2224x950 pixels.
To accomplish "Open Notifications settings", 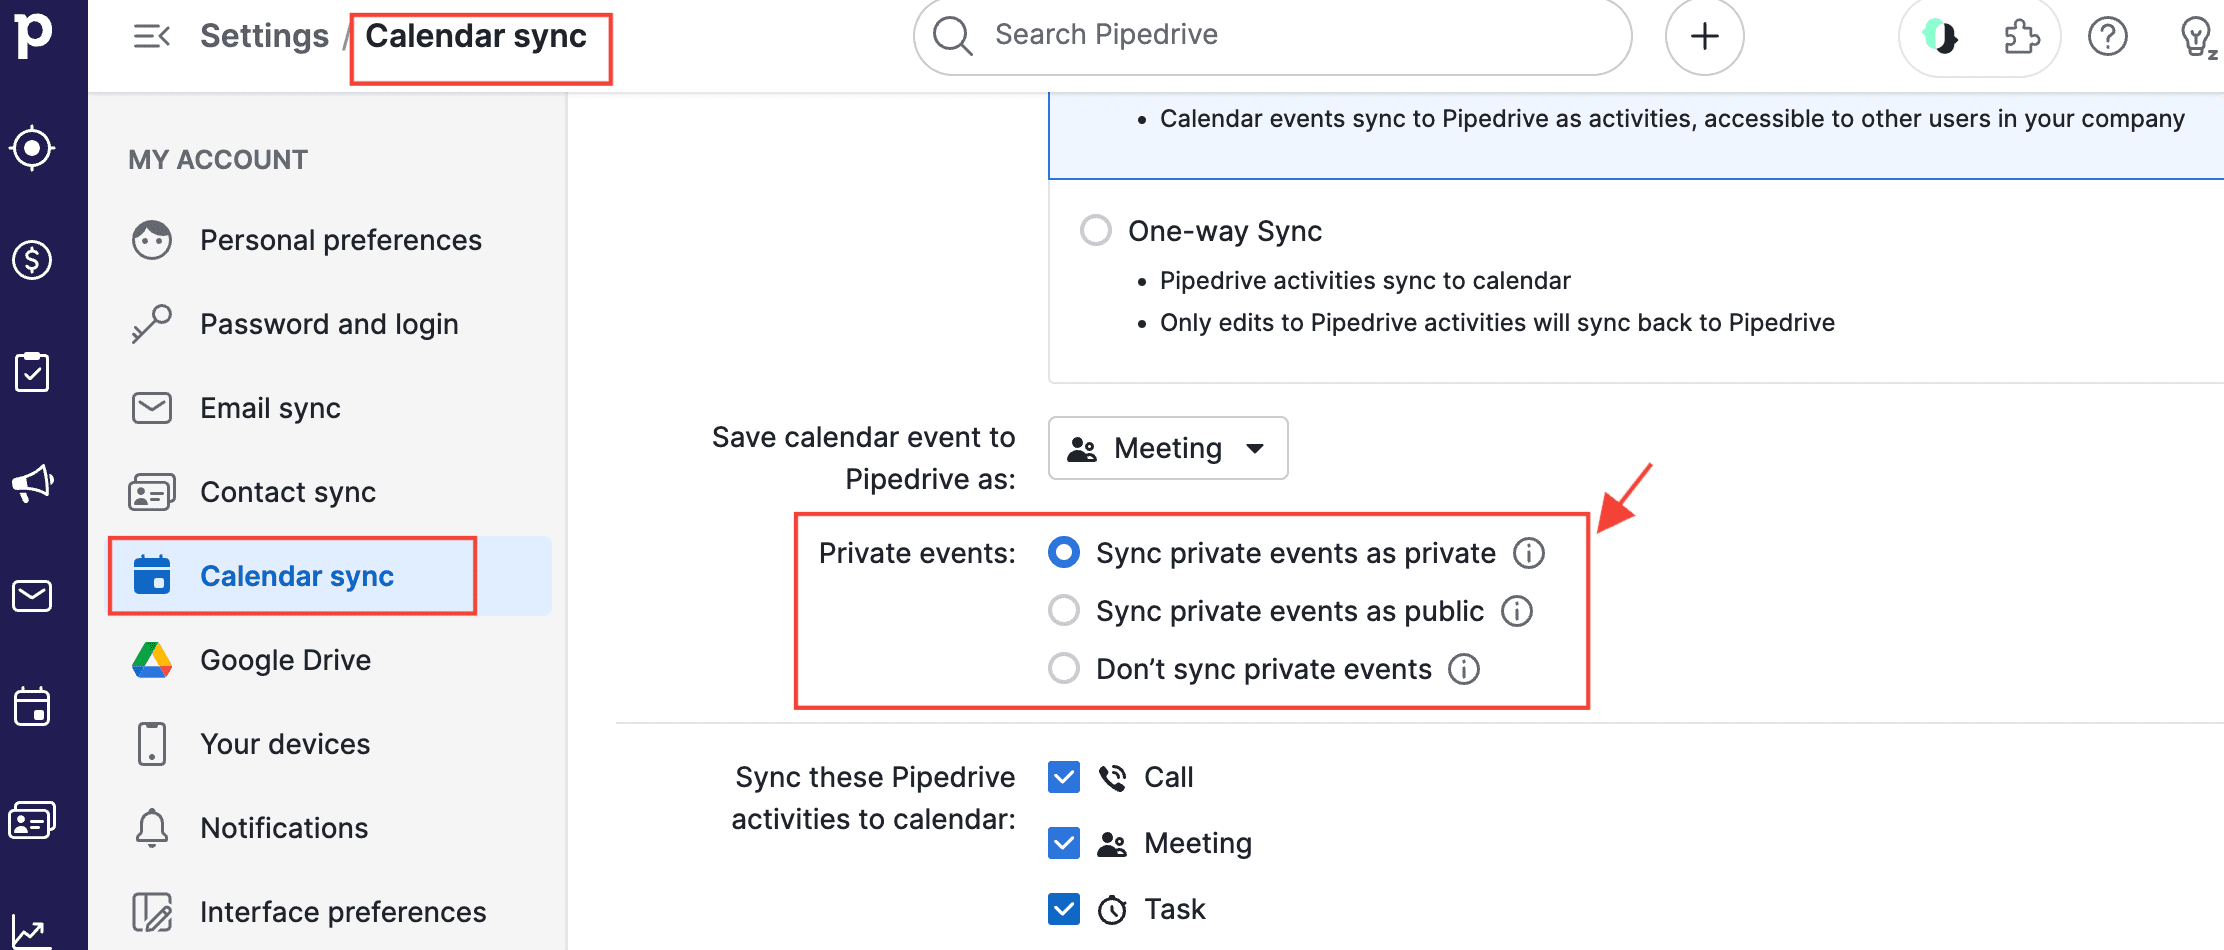I will click(284, 828).
